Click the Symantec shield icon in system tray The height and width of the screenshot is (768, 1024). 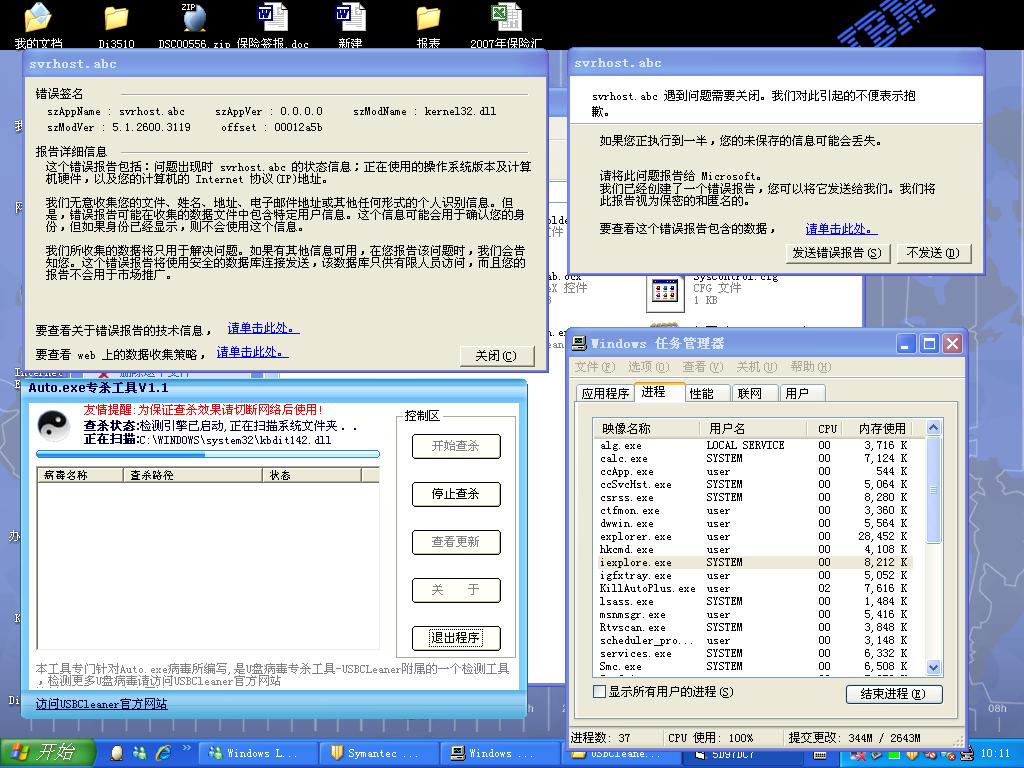912,756
